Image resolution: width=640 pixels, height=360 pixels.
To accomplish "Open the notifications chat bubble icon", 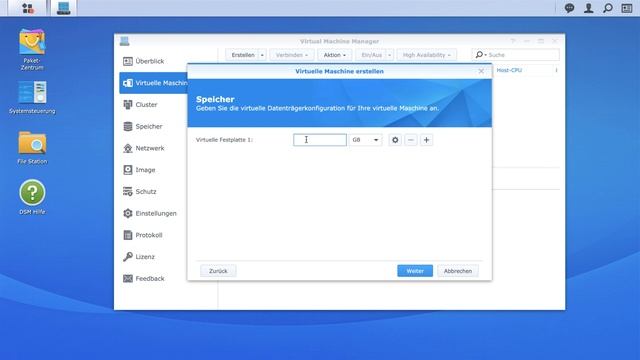I will pos(569,8).
